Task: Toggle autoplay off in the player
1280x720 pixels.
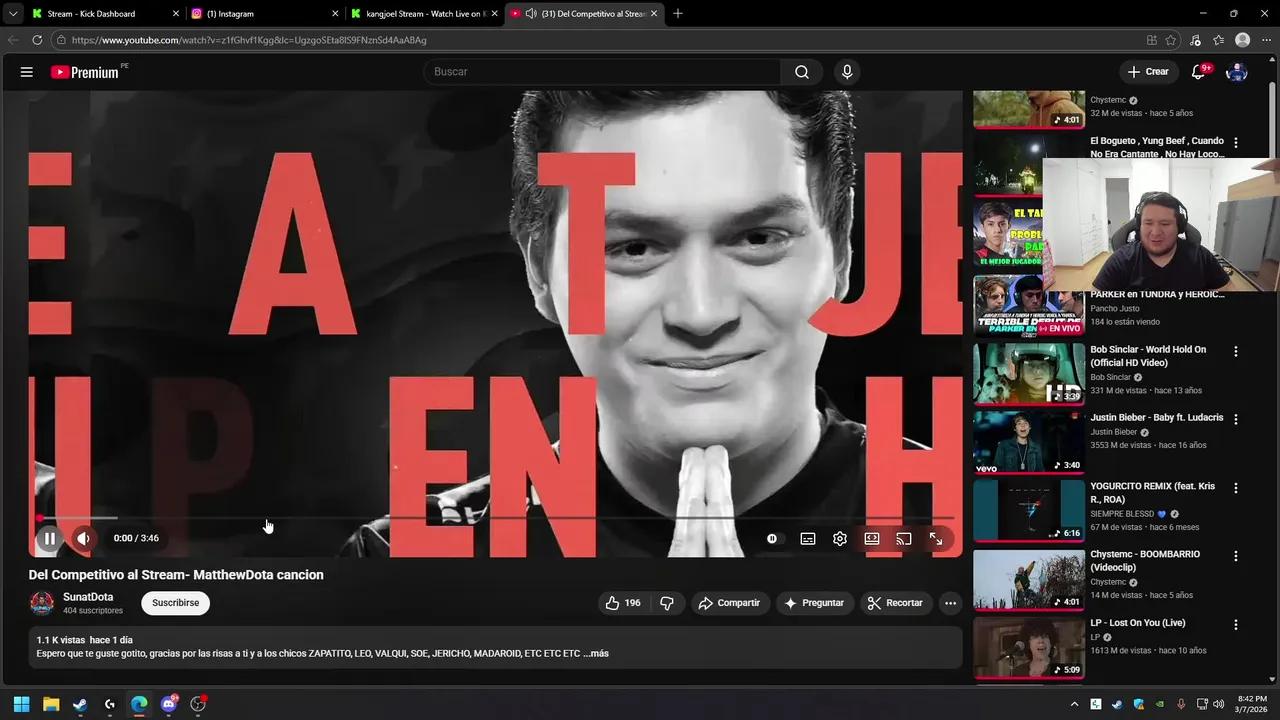Action: coord(771,538)
